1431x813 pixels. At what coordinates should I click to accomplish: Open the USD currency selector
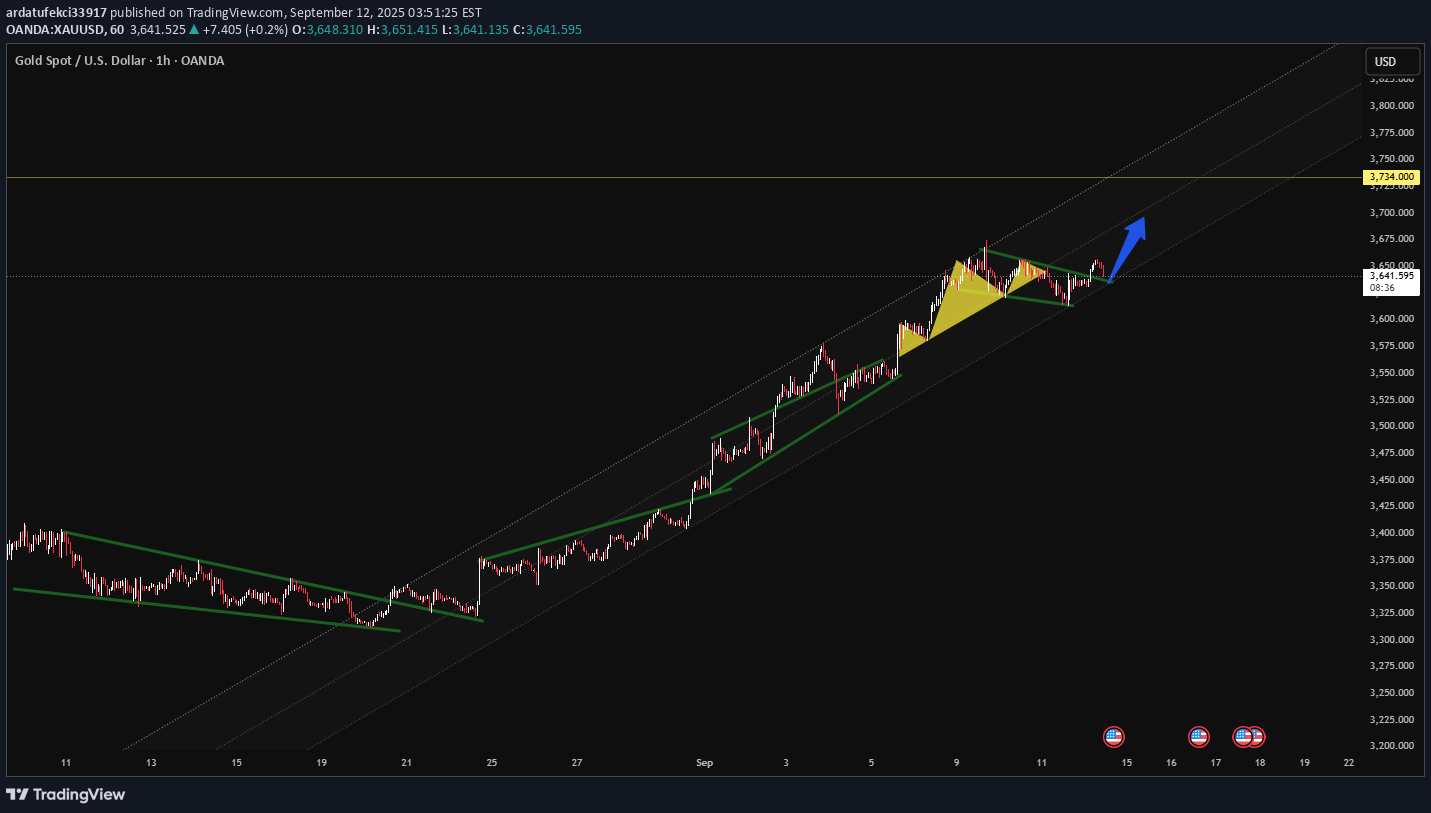coord(1392,62)
